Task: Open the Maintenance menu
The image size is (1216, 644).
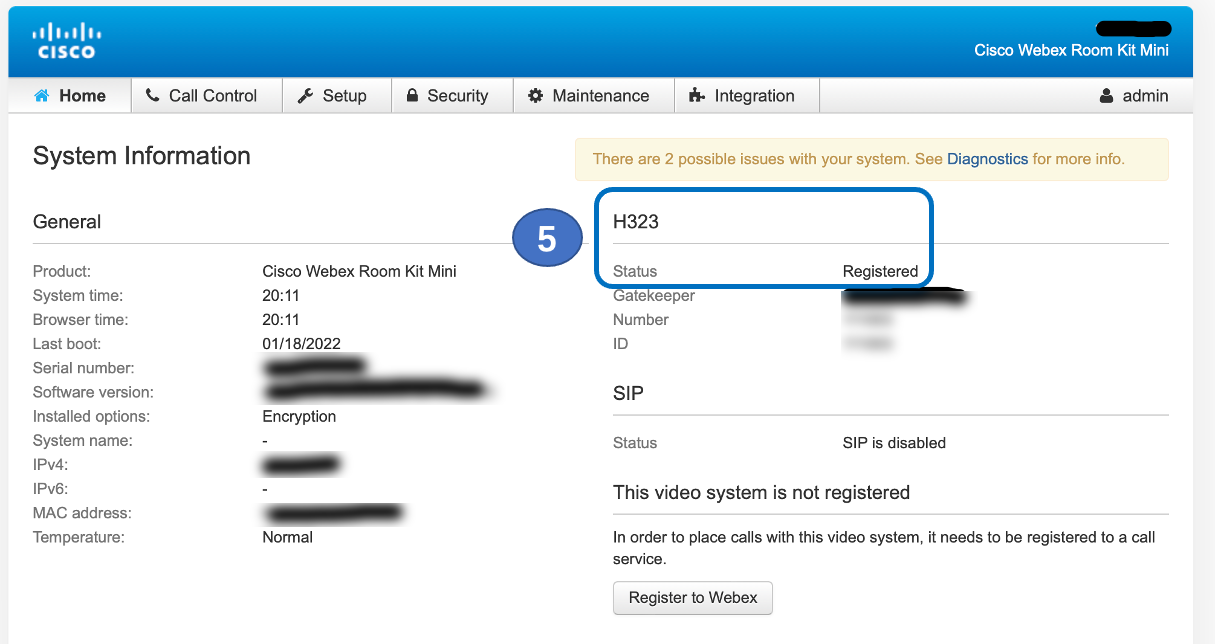Action: pos(594,96)
